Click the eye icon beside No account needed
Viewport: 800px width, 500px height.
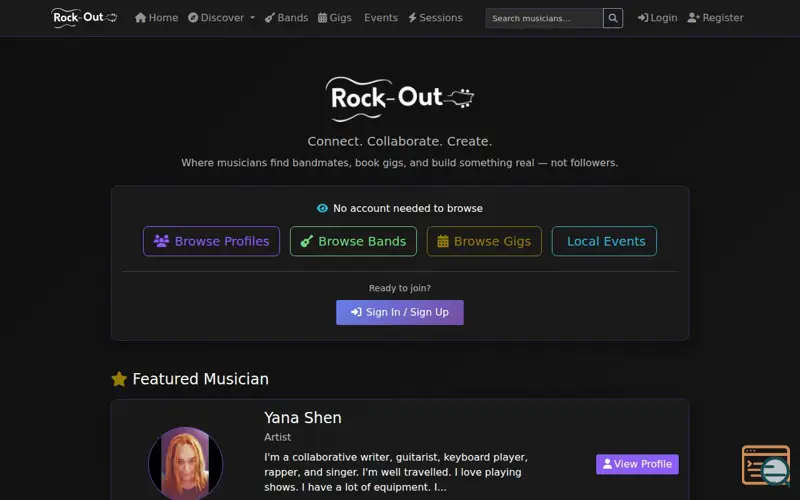coord(322,208)
